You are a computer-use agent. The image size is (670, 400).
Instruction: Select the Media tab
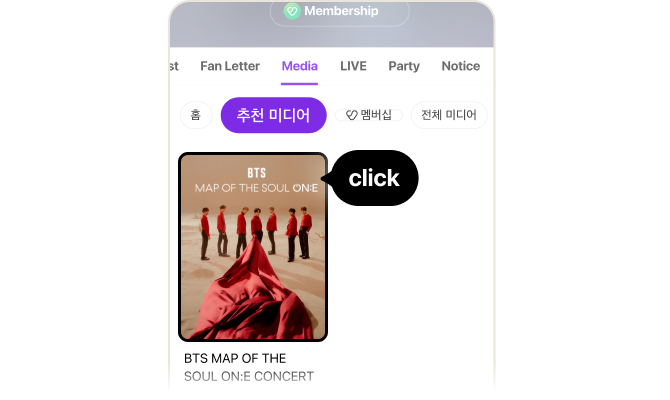point(300,66)
